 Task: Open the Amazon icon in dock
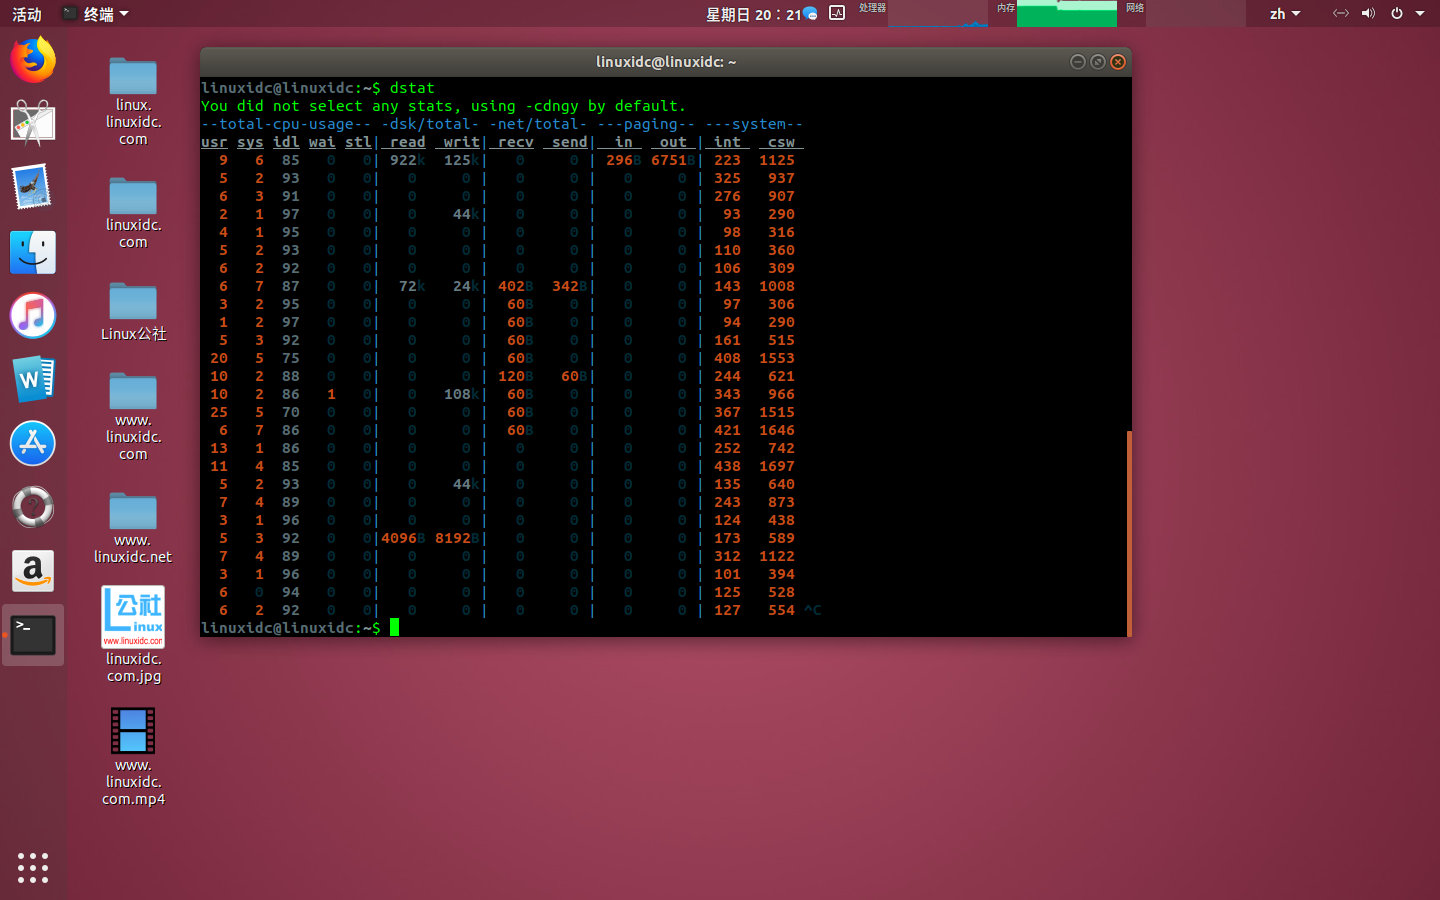(33, 571)
